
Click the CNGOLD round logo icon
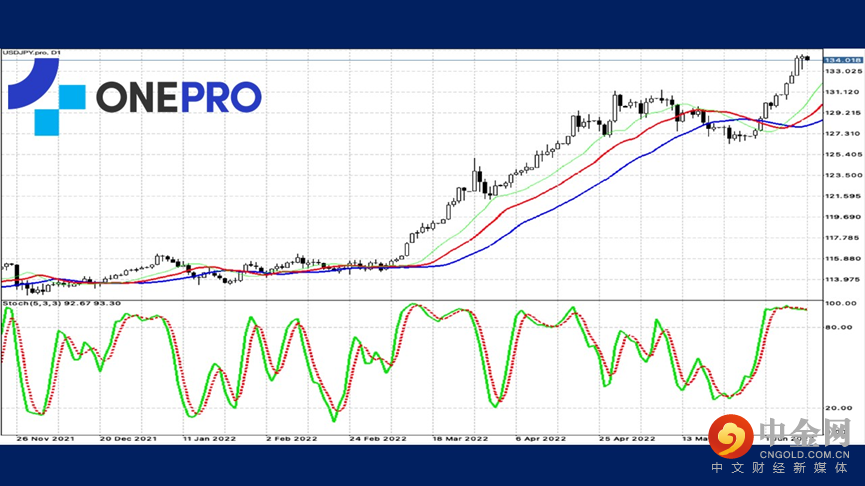pos(731,436)
